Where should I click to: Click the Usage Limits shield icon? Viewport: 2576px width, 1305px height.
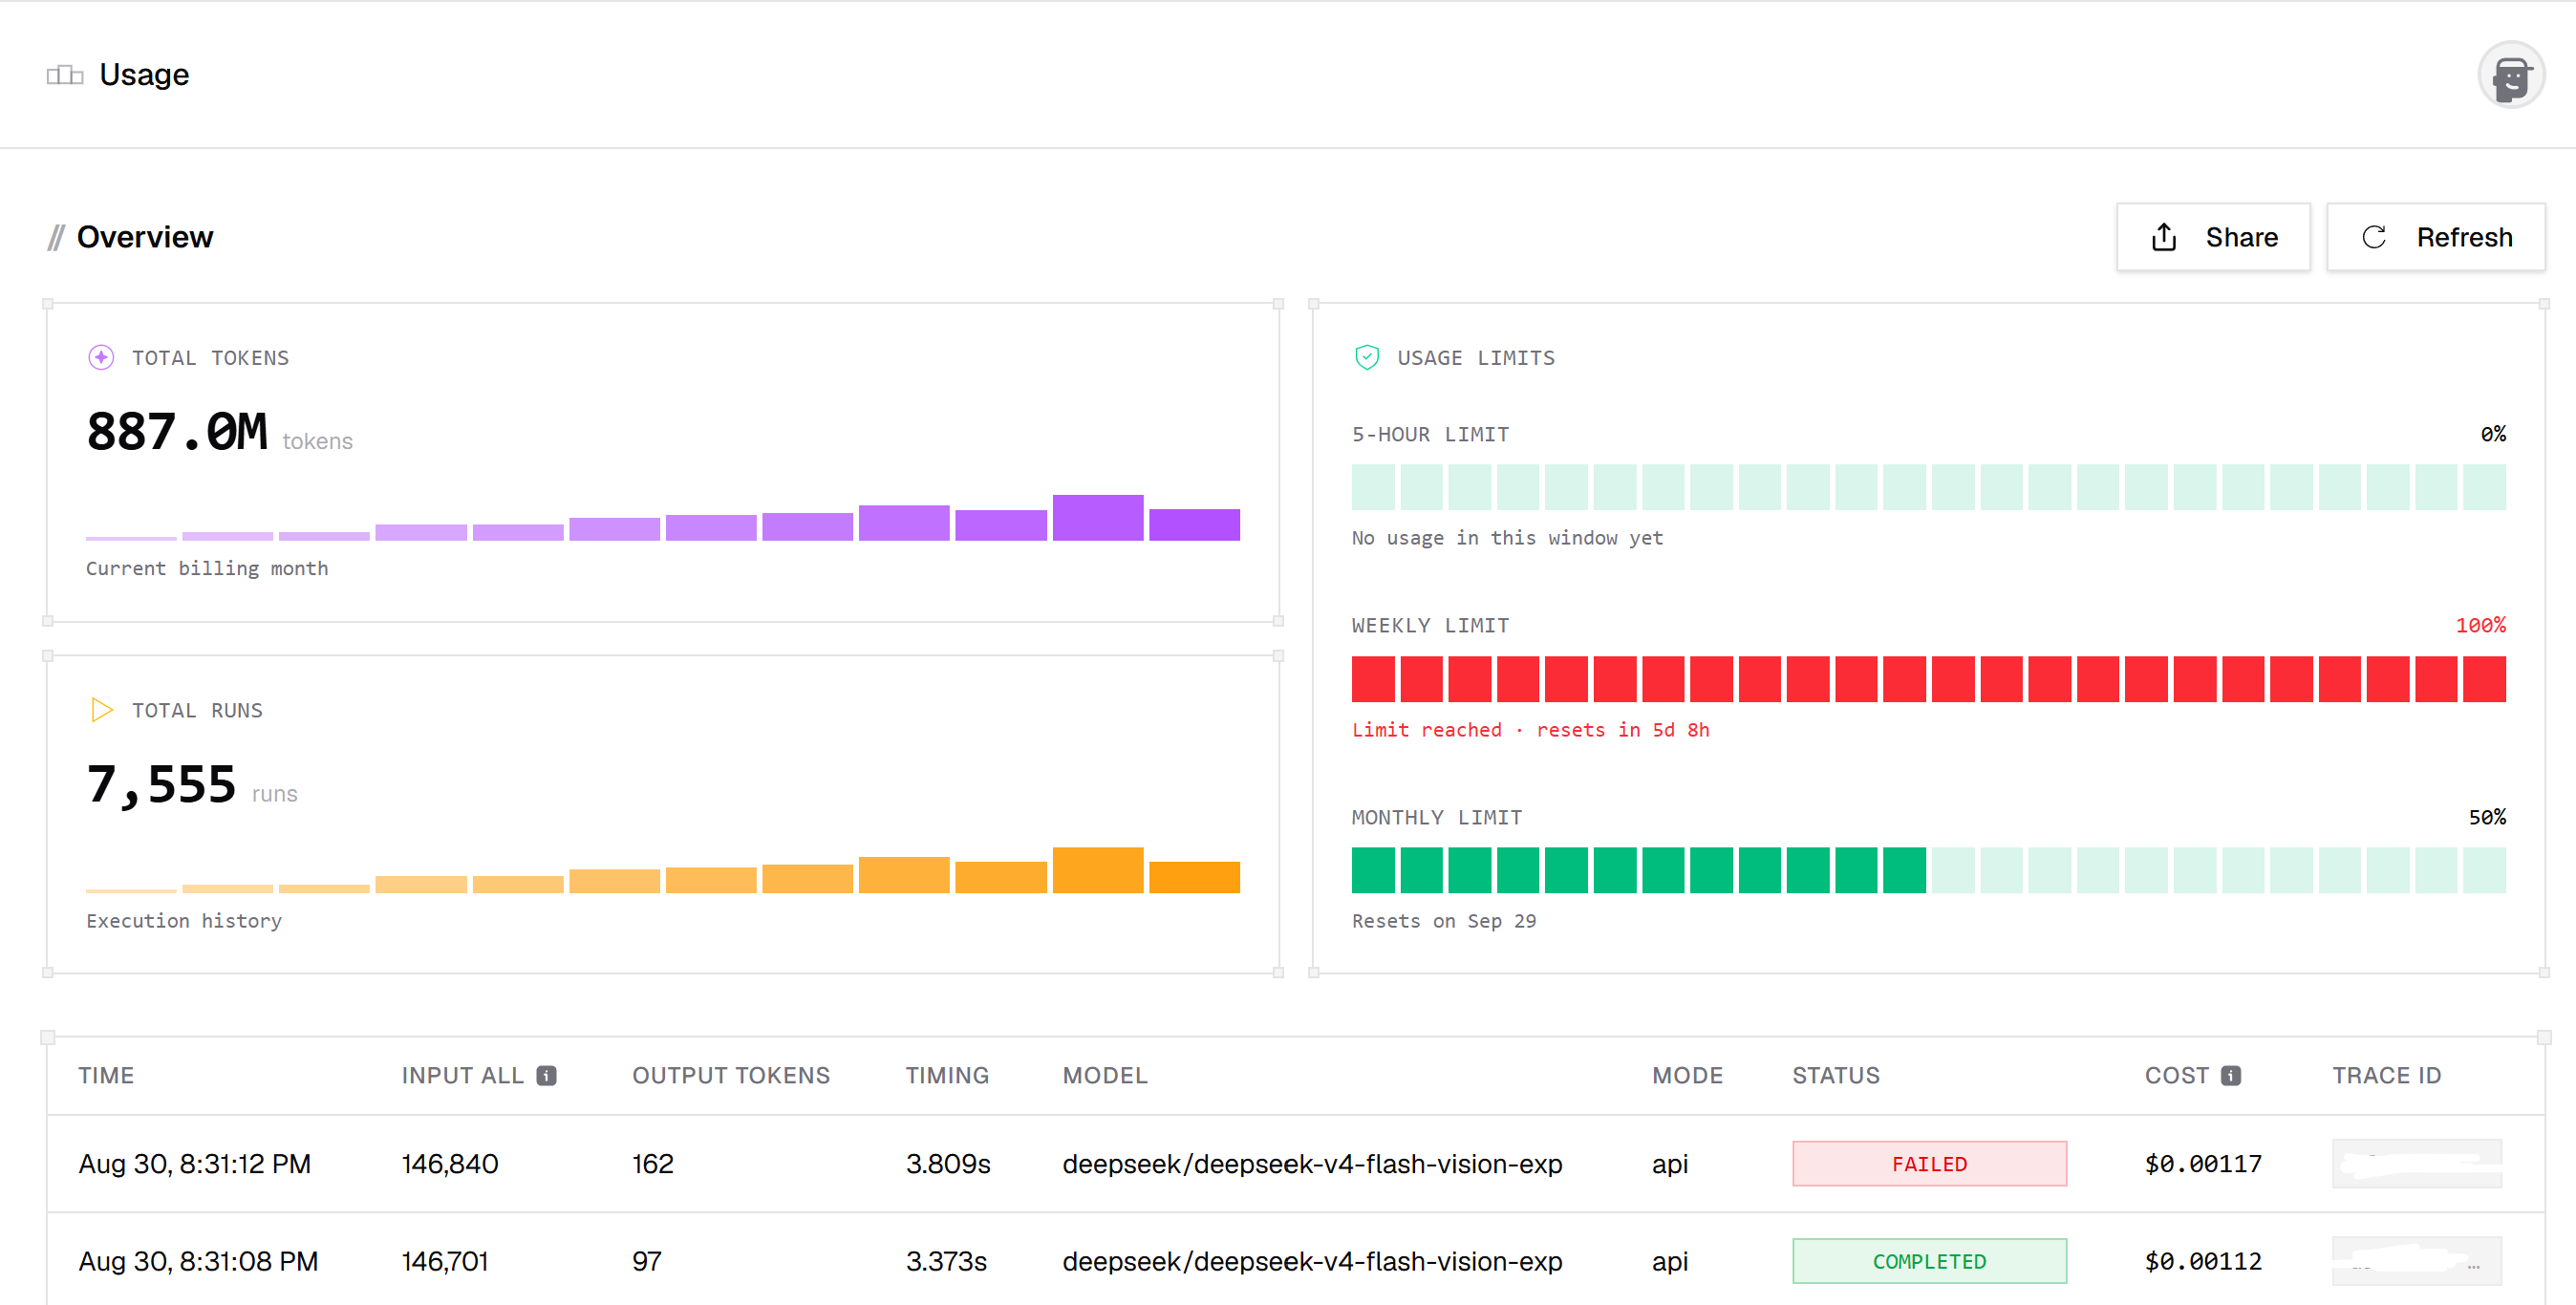(x=1367, y=358)
